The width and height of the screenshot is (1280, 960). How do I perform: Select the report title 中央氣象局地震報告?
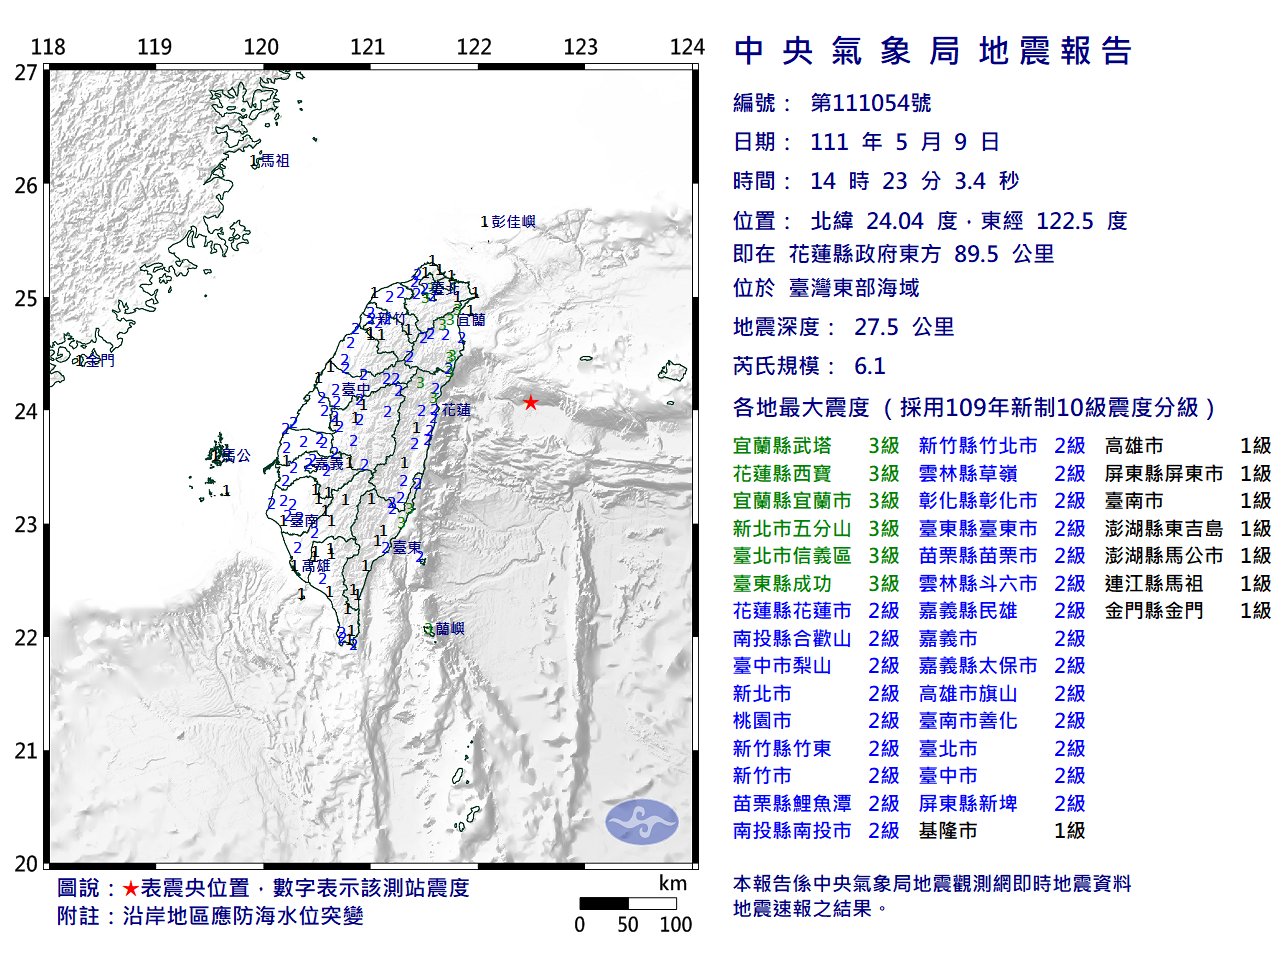tap(933, 51)
